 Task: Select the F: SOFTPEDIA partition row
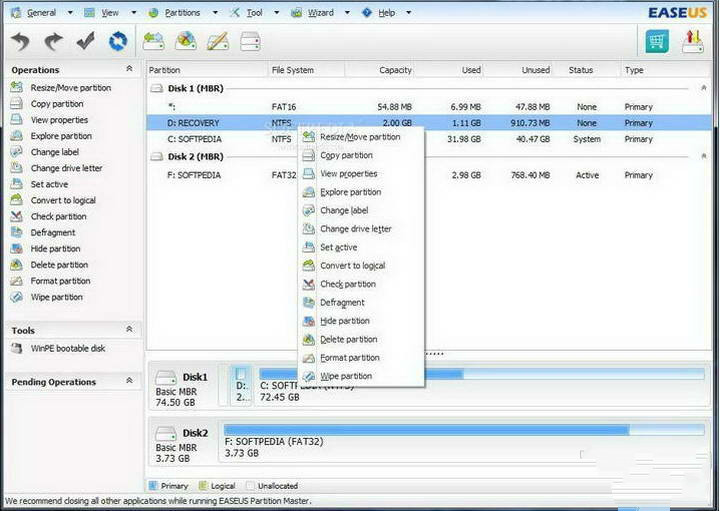pos(195,175)
